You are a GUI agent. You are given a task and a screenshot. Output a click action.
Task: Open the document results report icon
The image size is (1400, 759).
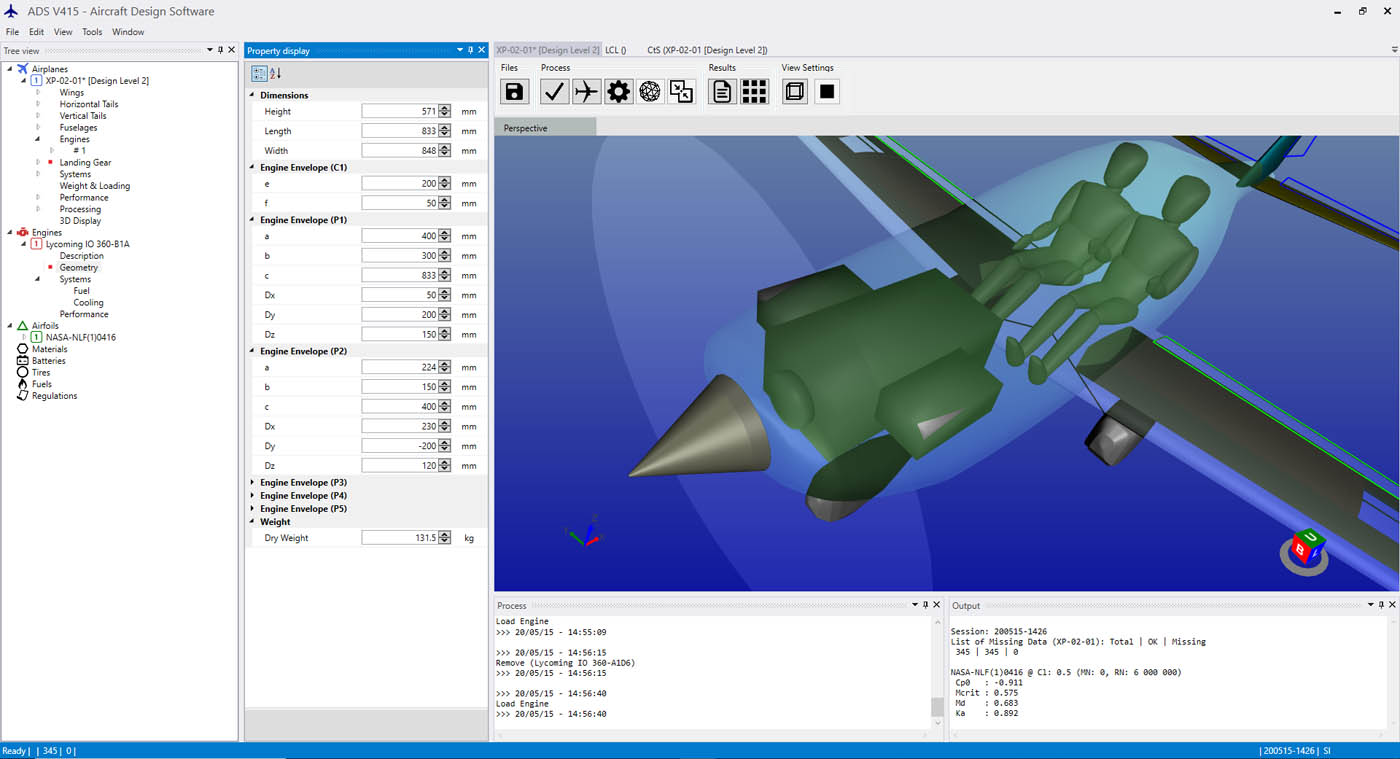(722, 92)
